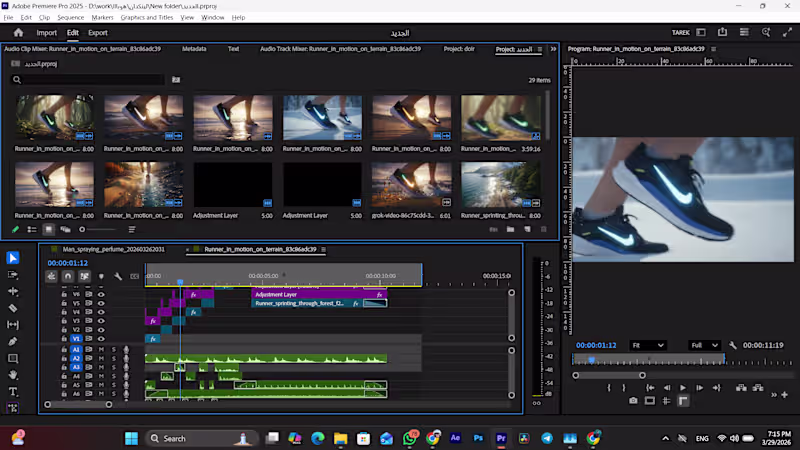
Task: Open Runner sequence timeline panel menu
Action: coord(323,249)
